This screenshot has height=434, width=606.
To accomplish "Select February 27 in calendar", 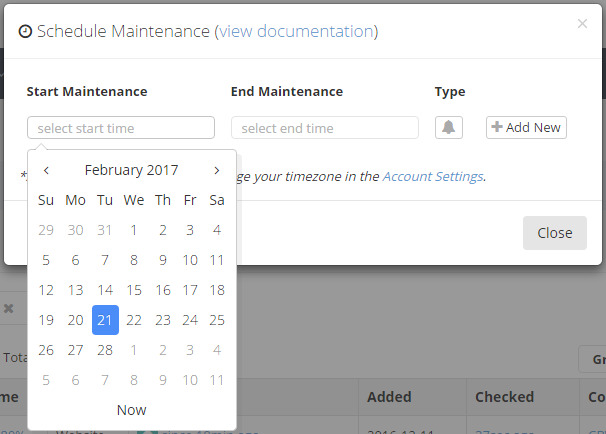I will pos(75,350).
